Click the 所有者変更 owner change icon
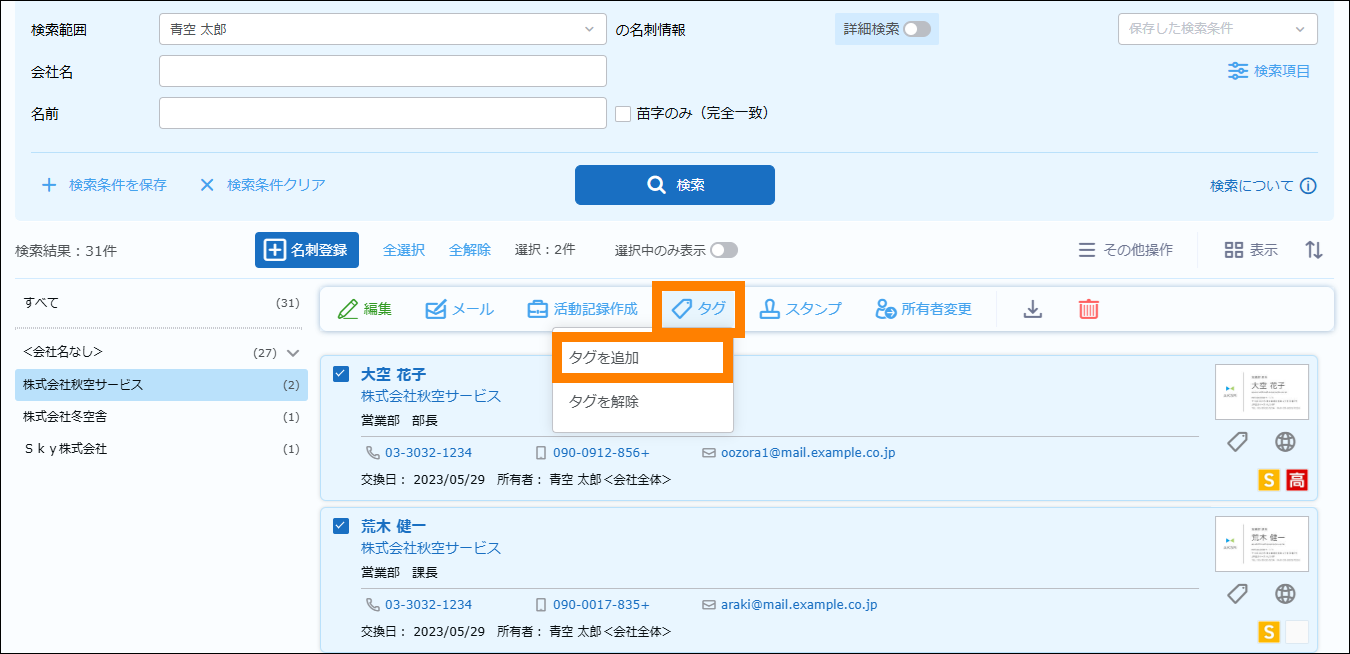The width and height of the screenshot is (1350, 654). 886,309
